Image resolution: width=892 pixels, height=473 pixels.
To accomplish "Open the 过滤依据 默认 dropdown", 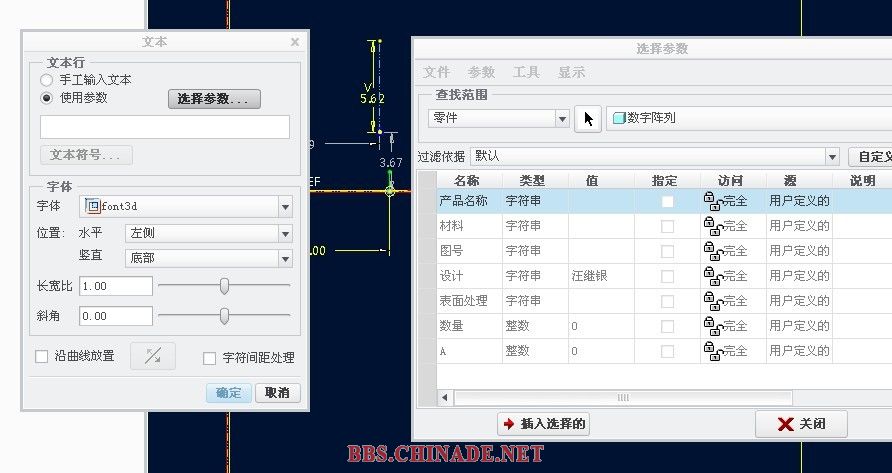I will [x=832, y=157].
